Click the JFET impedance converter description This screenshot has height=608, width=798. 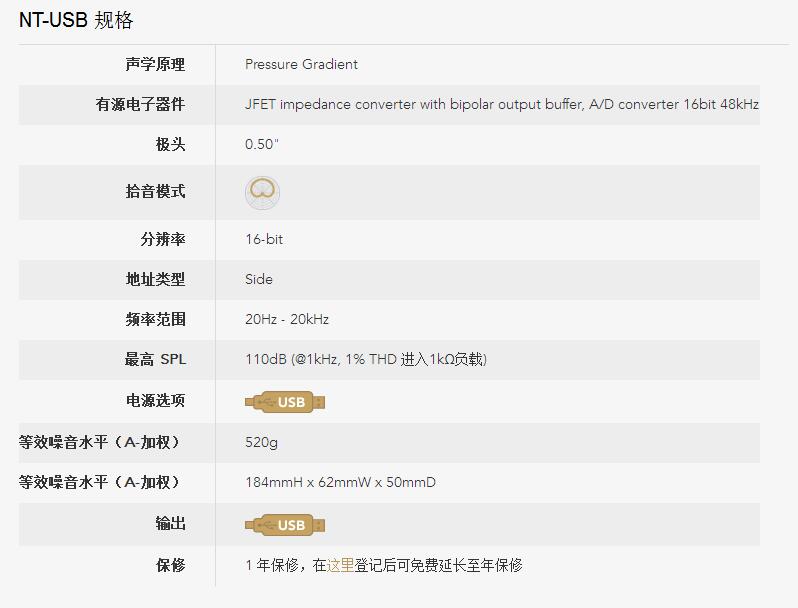coord(502,104)
